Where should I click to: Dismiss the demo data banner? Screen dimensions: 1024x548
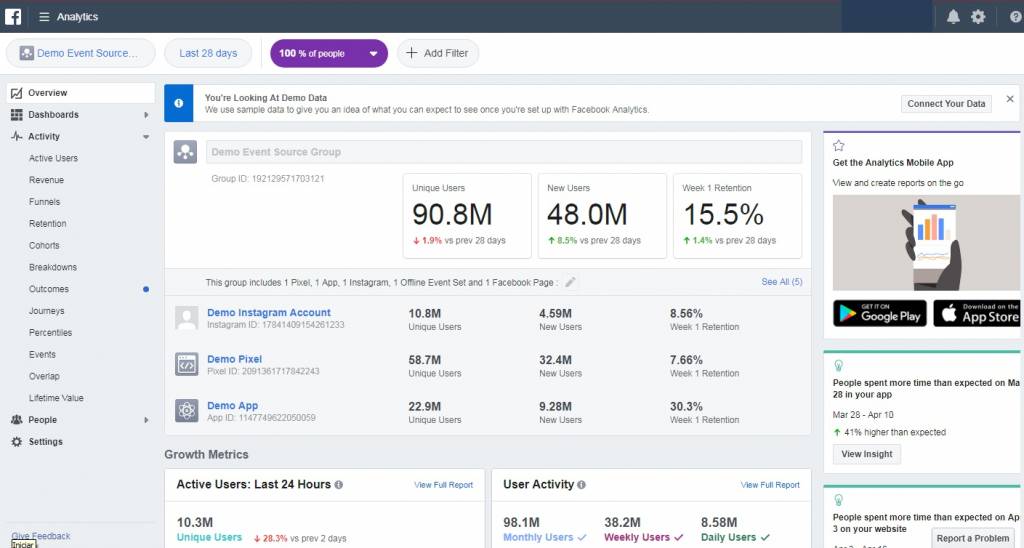pos(1010,99)
